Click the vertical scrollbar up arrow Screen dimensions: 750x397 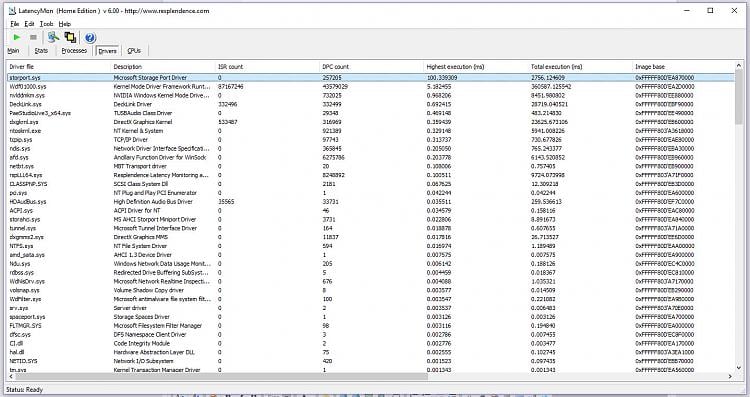coord(739,66)
